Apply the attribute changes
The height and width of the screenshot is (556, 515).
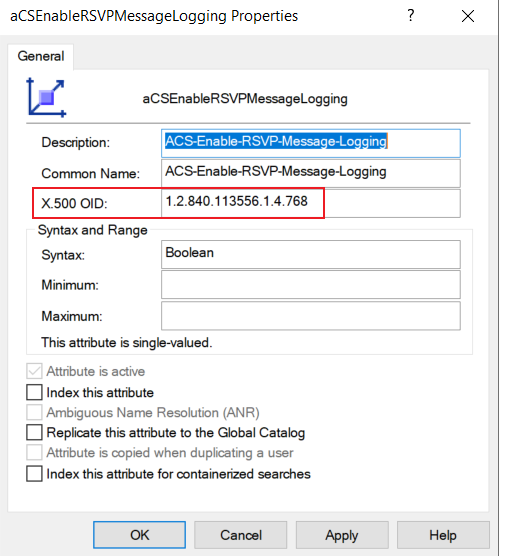pyautogui.click(x=342, y=535)
